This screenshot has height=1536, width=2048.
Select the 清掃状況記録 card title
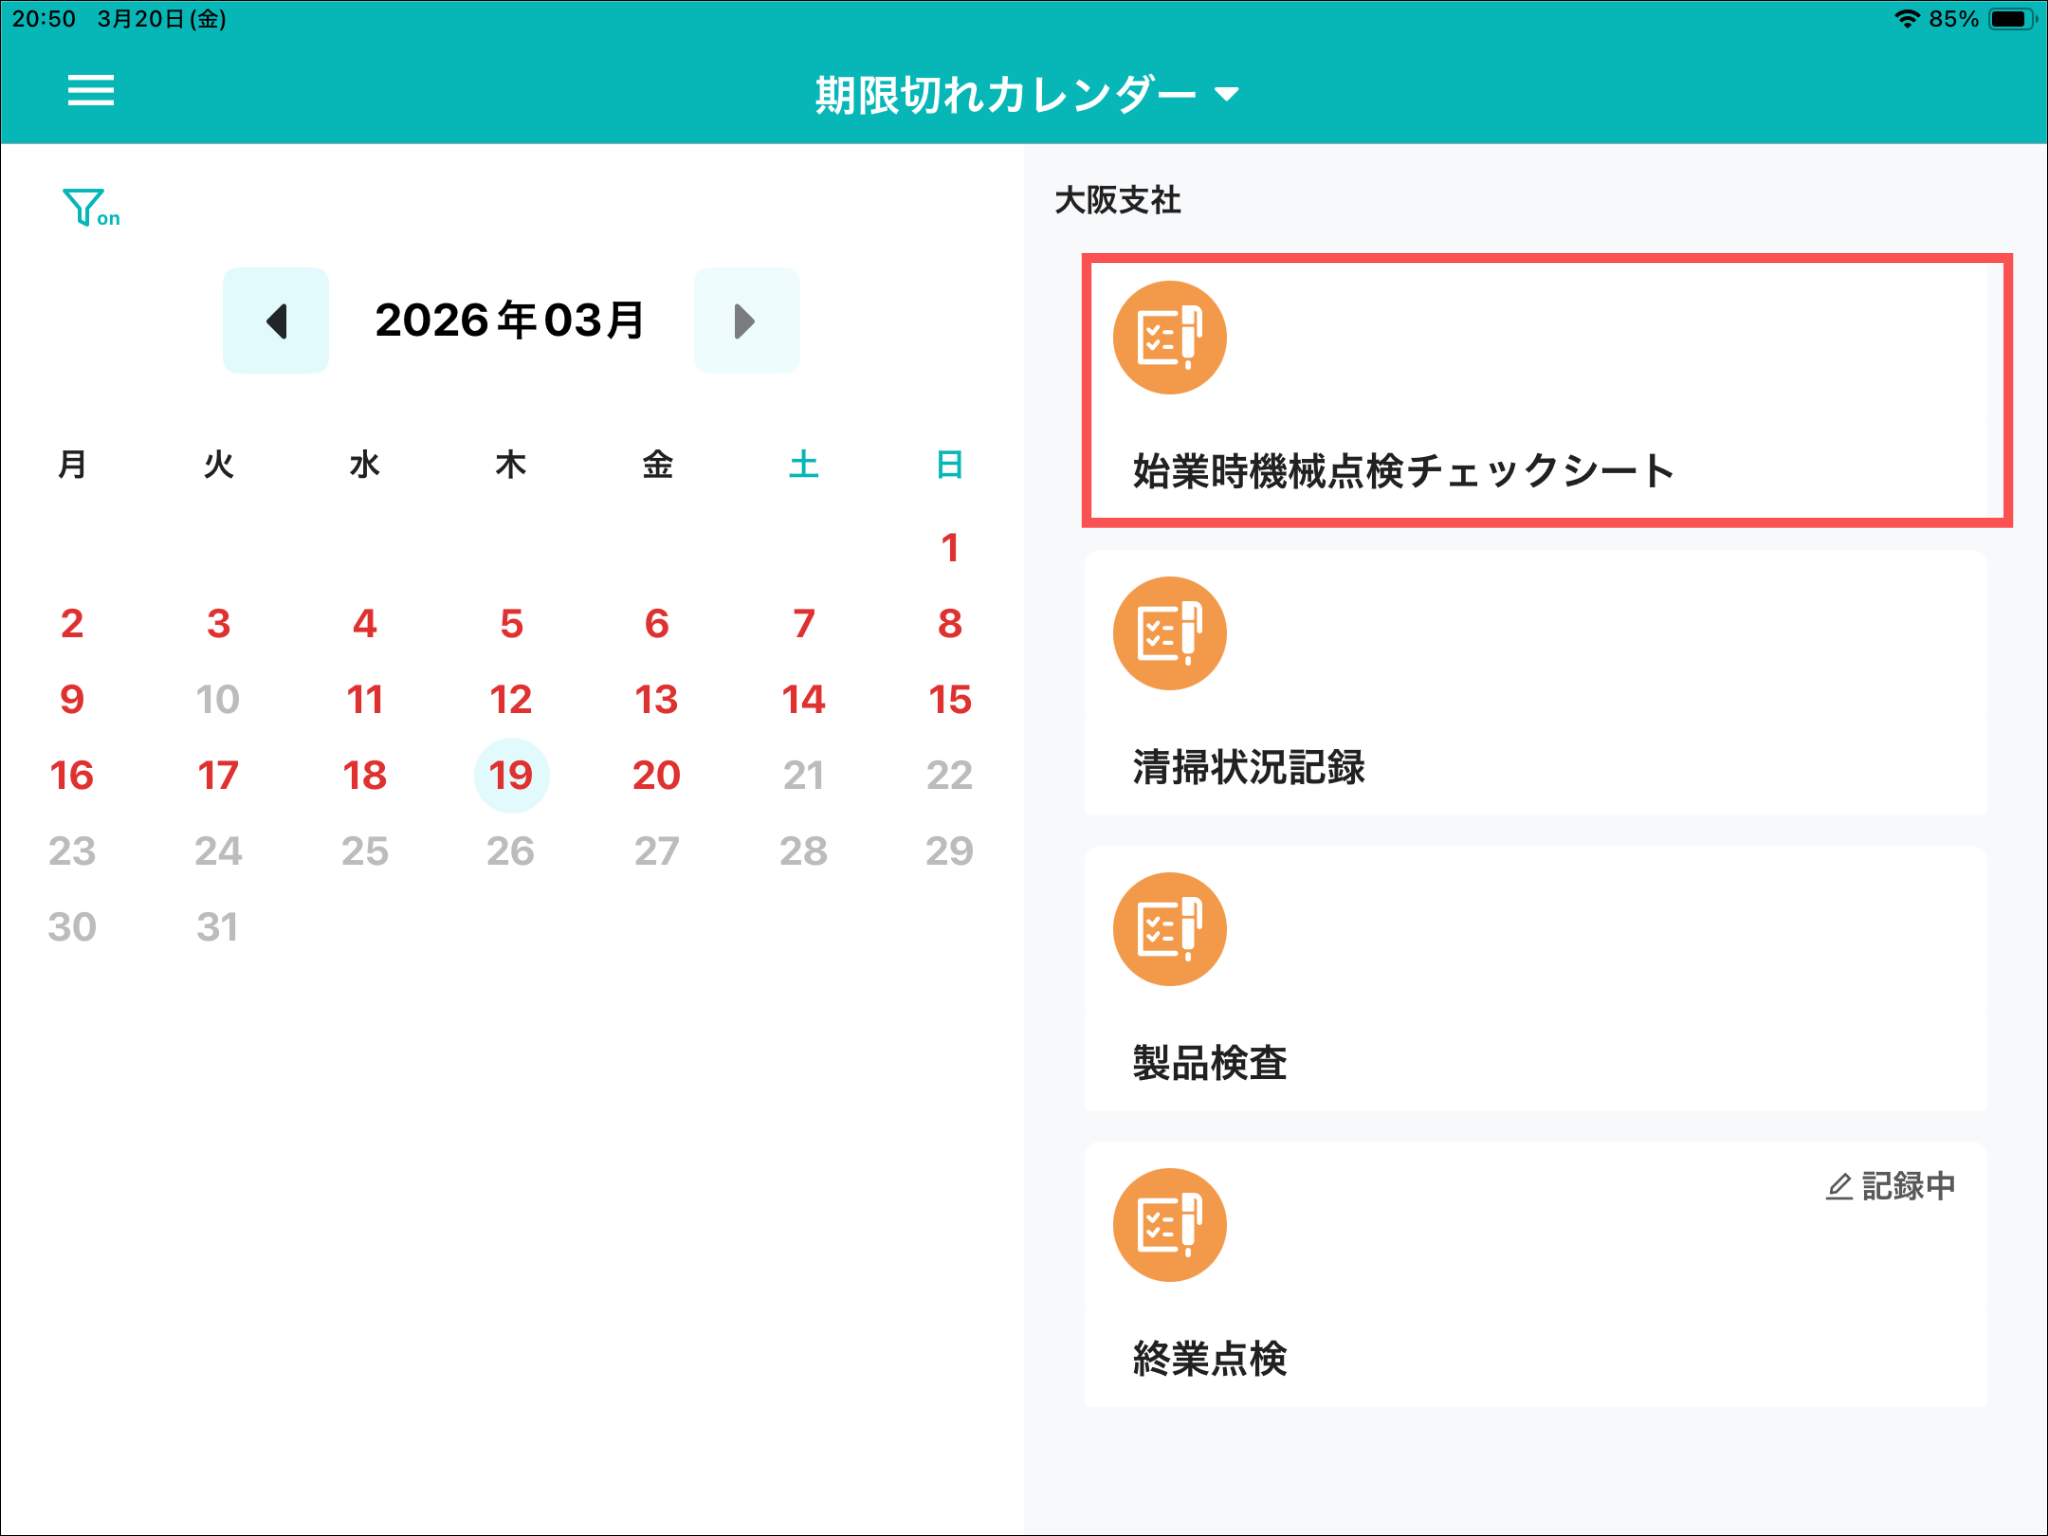1248,767
